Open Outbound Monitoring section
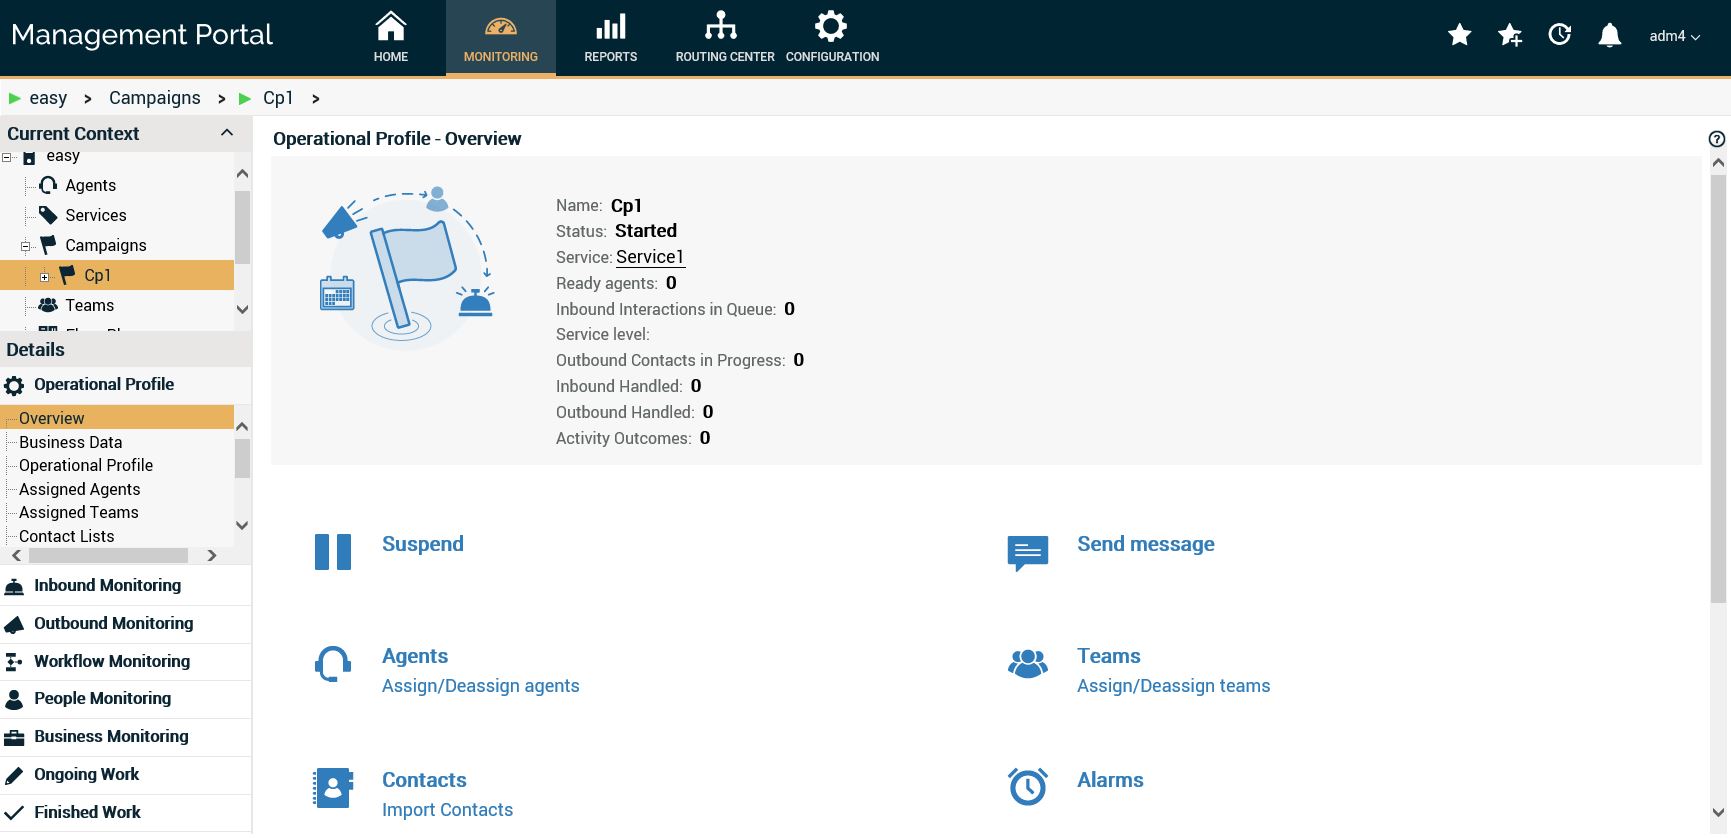The width and height of the screenshot is (1731, 838). pyautogui.click(x=113, y=623)
